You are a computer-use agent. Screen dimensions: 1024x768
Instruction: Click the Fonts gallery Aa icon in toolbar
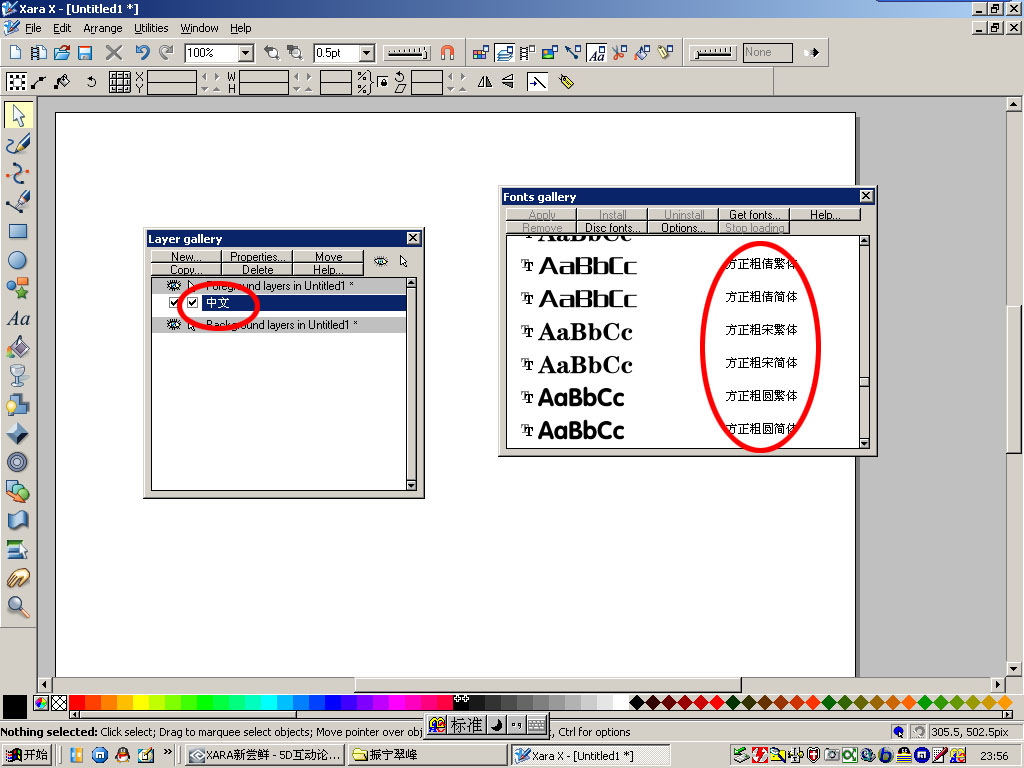tap(596, 53)
